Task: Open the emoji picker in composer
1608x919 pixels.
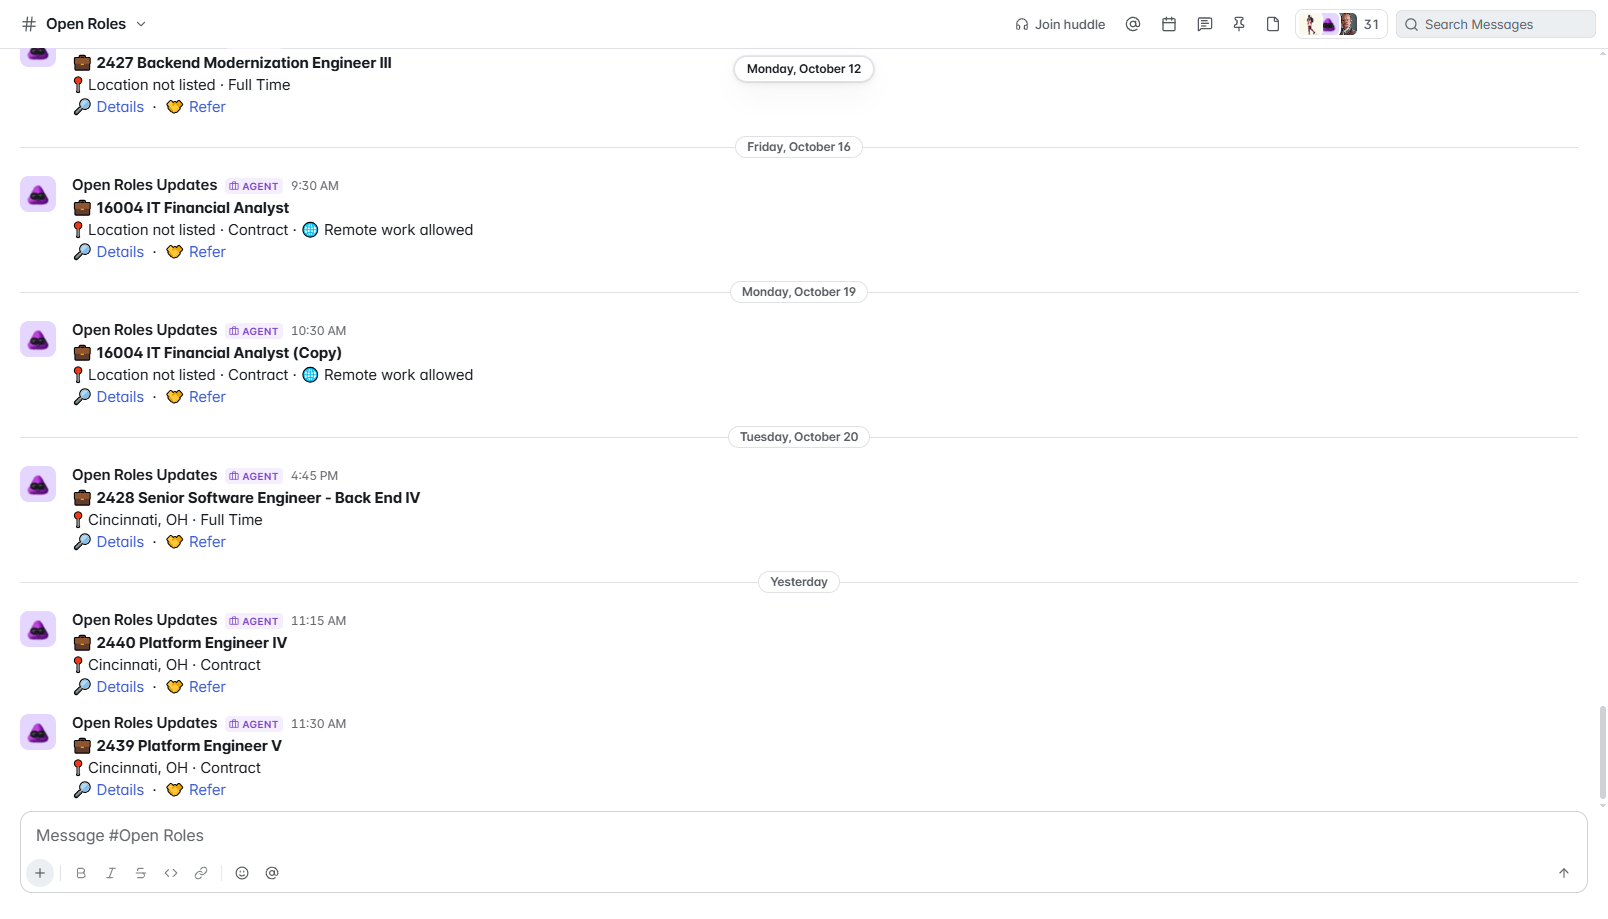Action: [x=242, y=873]
